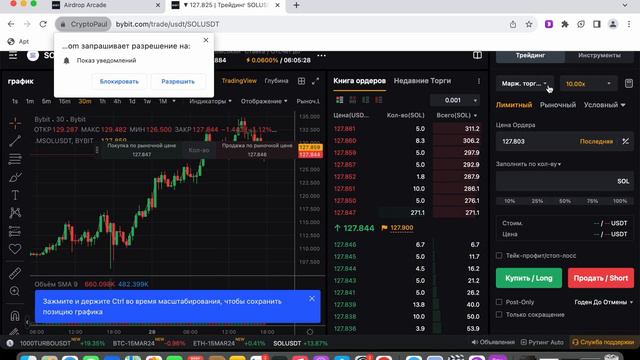Open the three-dot more menu in ticker bar

click(x=322, y=56)
